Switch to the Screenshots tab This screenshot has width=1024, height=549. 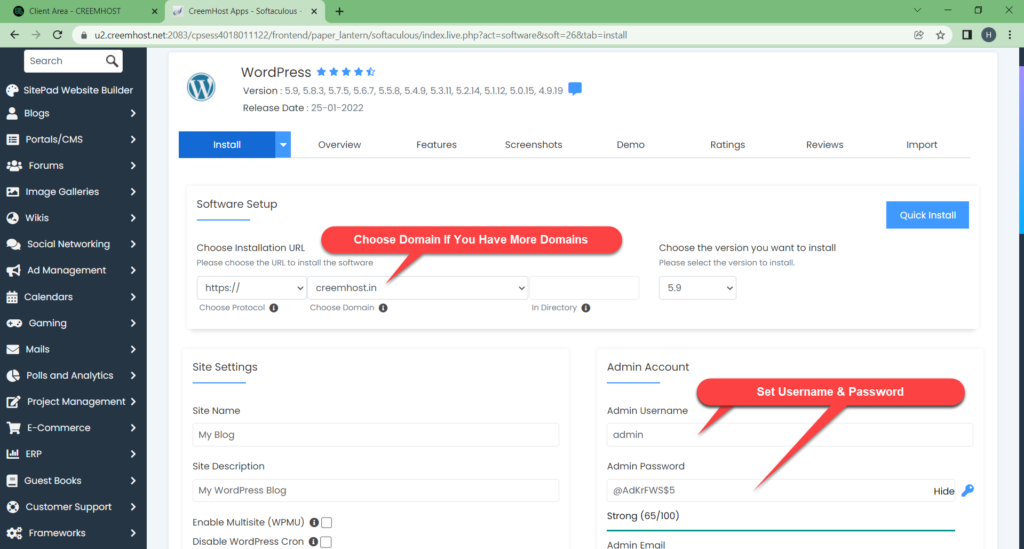534,145
